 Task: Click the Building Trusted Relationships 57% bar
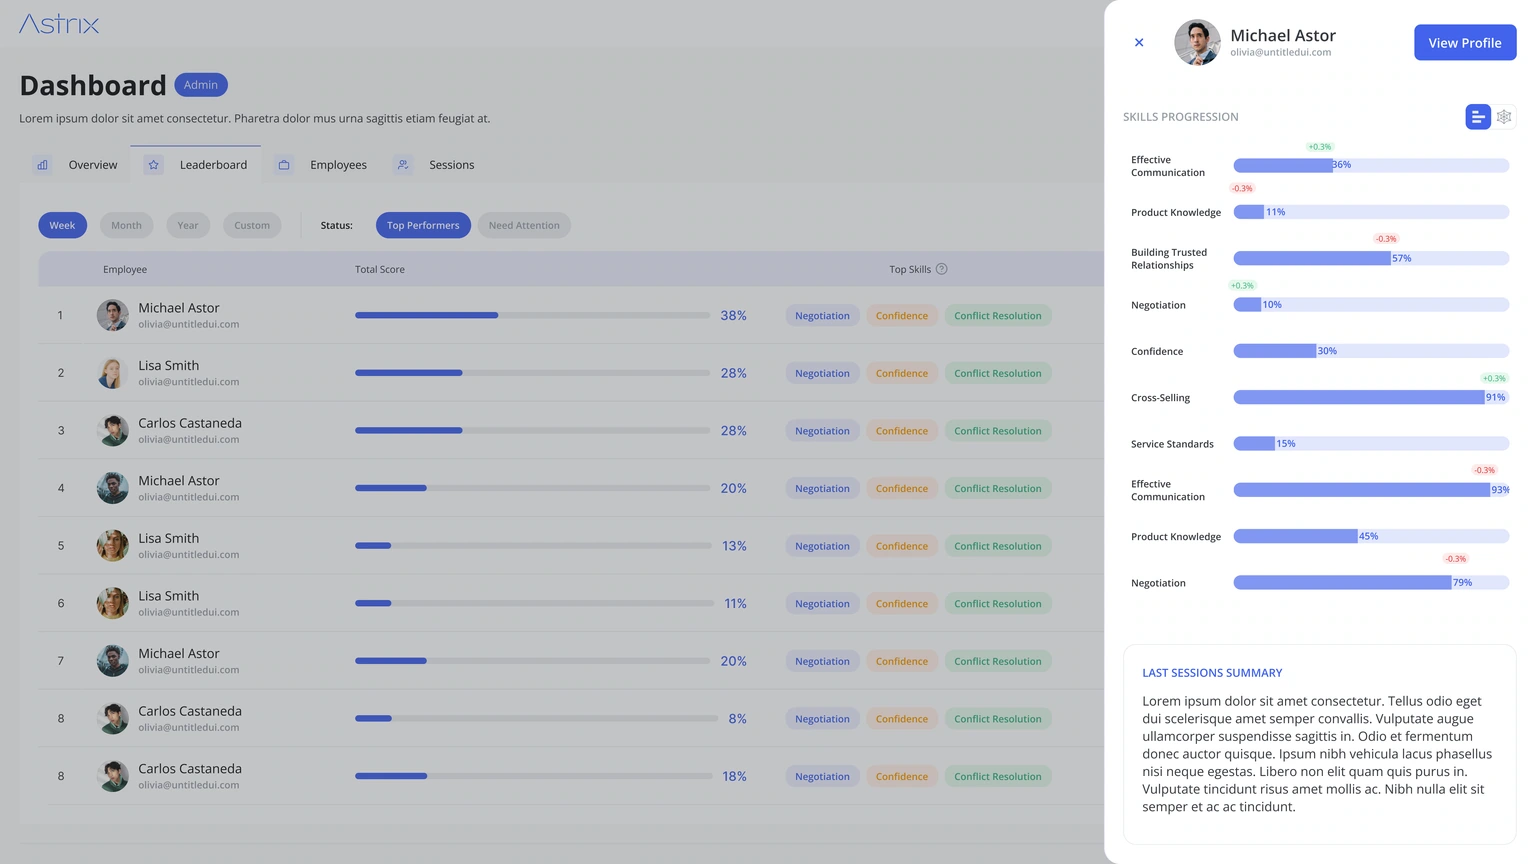(x=1371, y=258)
